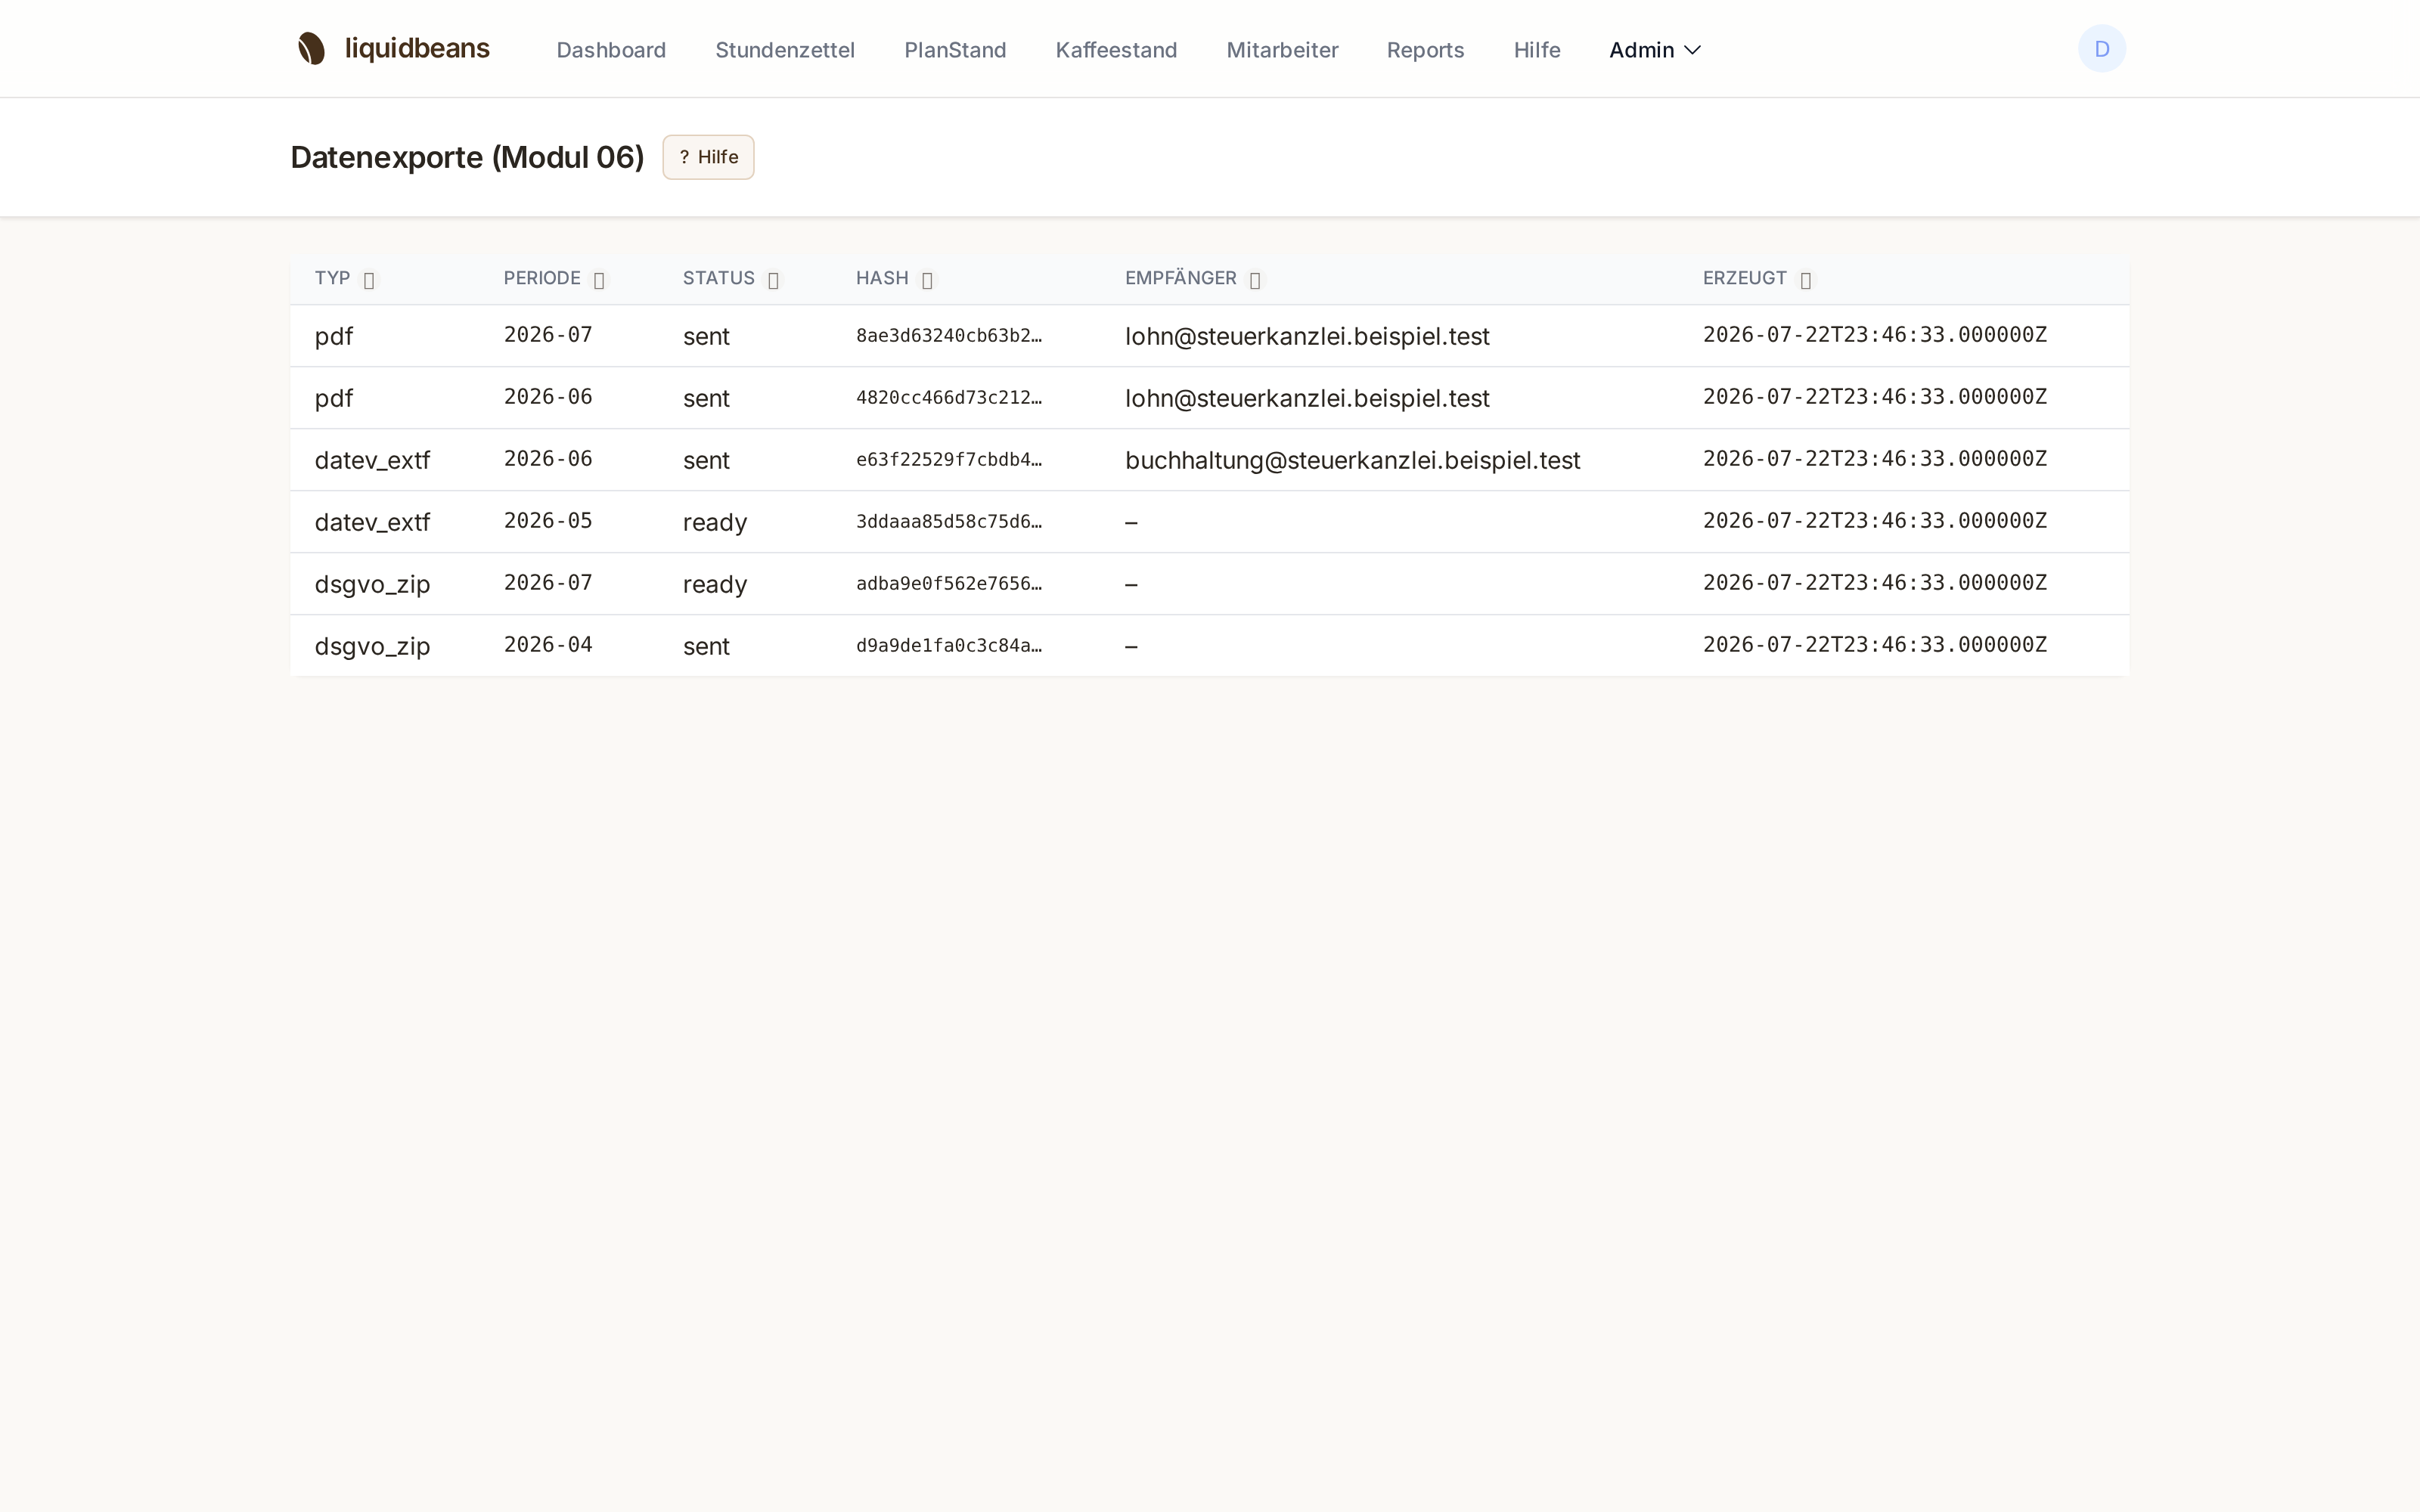The width and height of the screenshot is (2420, 1512).
Task: Sort table by the PERIODE column icon
Action: click(x=599, y=281)
